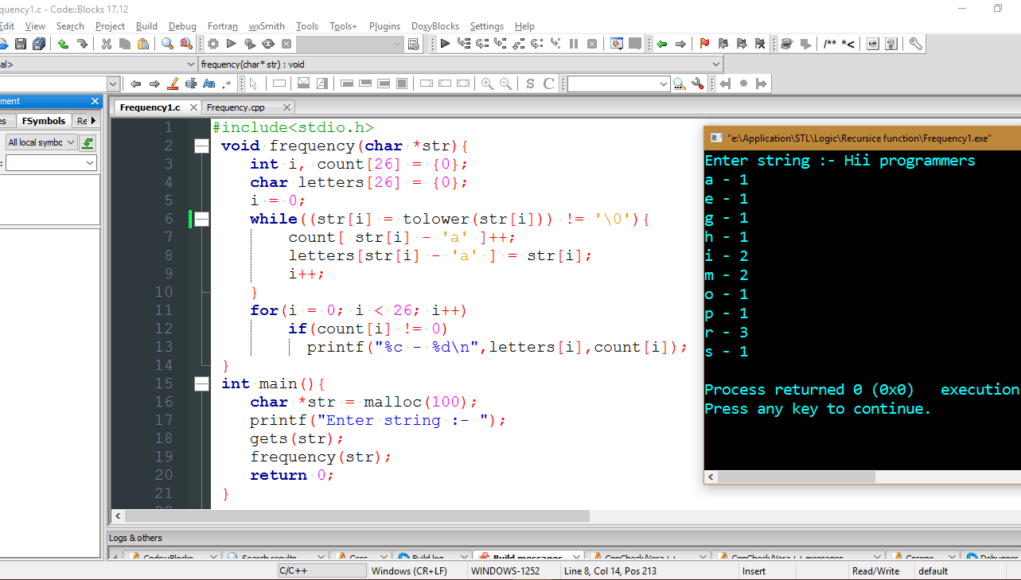1021x580 pixels.
Task: Click the highlight marker pen icon
Action: tap(173, 84)
